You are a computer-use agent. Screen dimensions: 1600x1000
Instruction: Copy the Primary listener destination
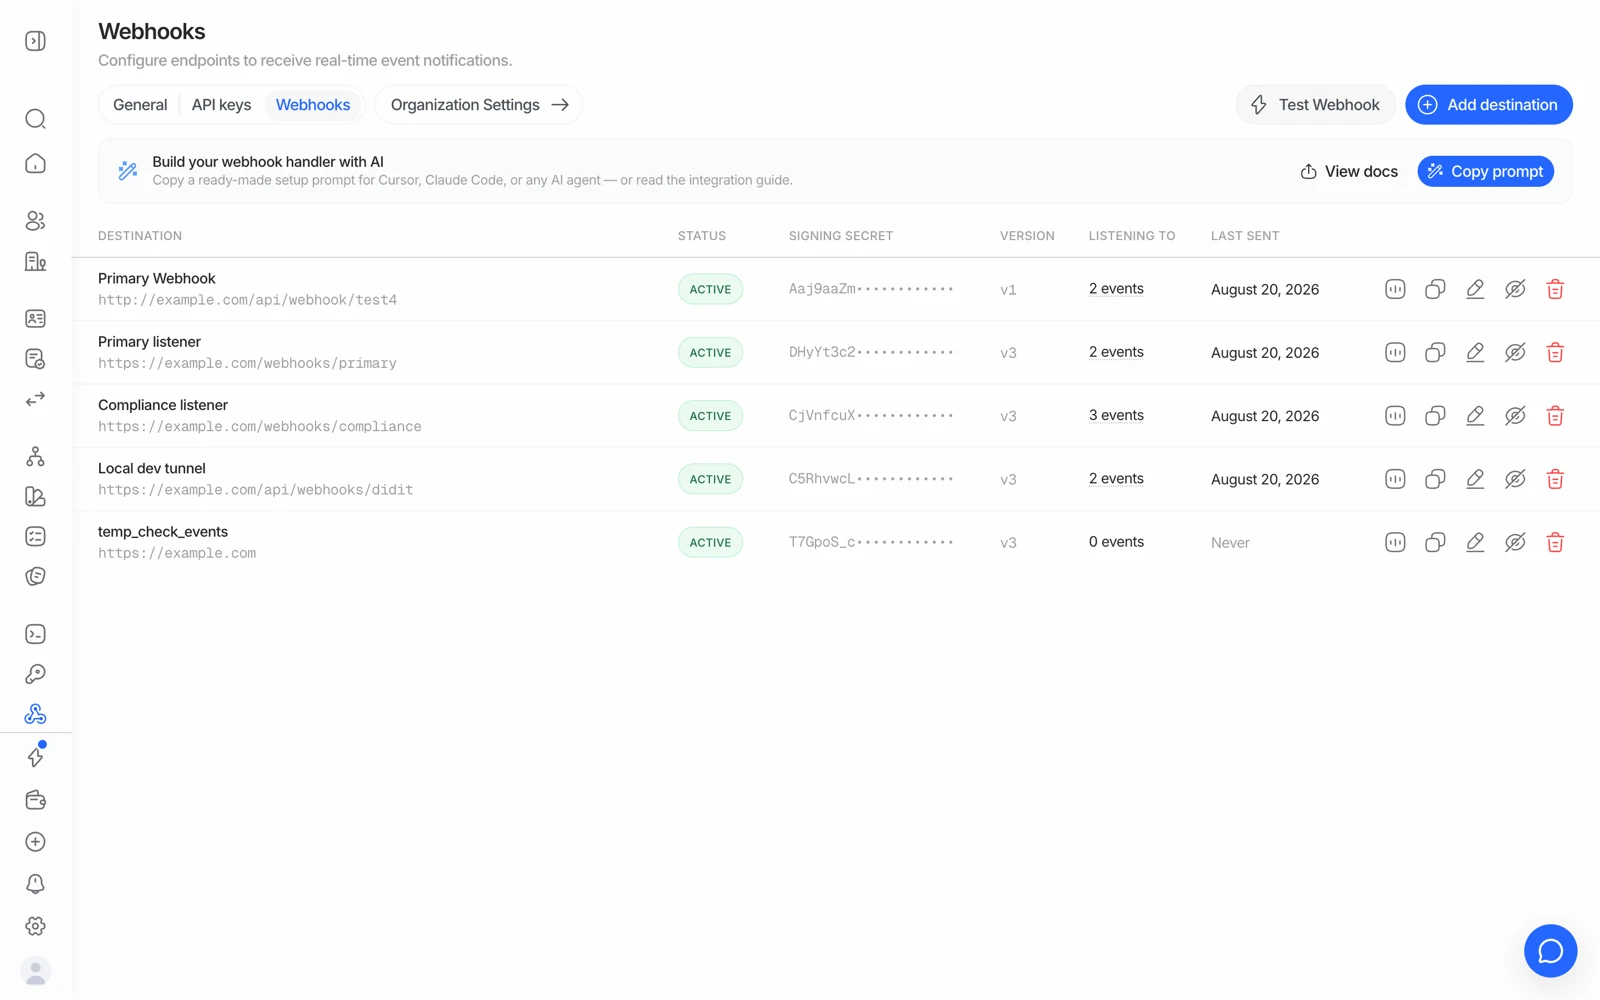(1435, 352)
